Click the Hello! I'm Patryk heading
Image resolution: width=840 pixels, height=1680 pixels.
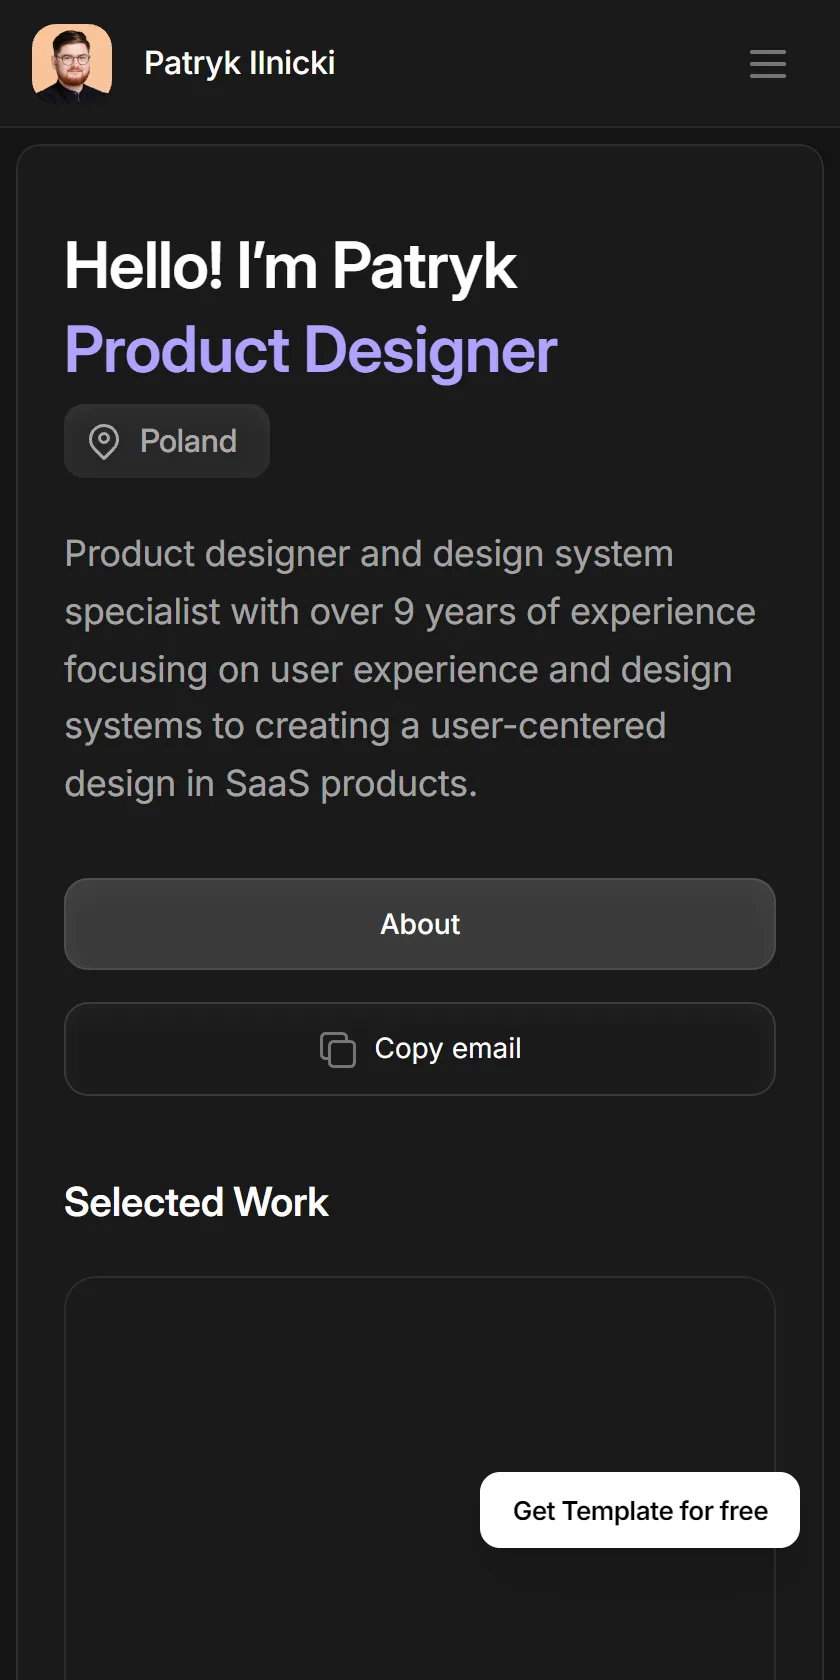291,266
